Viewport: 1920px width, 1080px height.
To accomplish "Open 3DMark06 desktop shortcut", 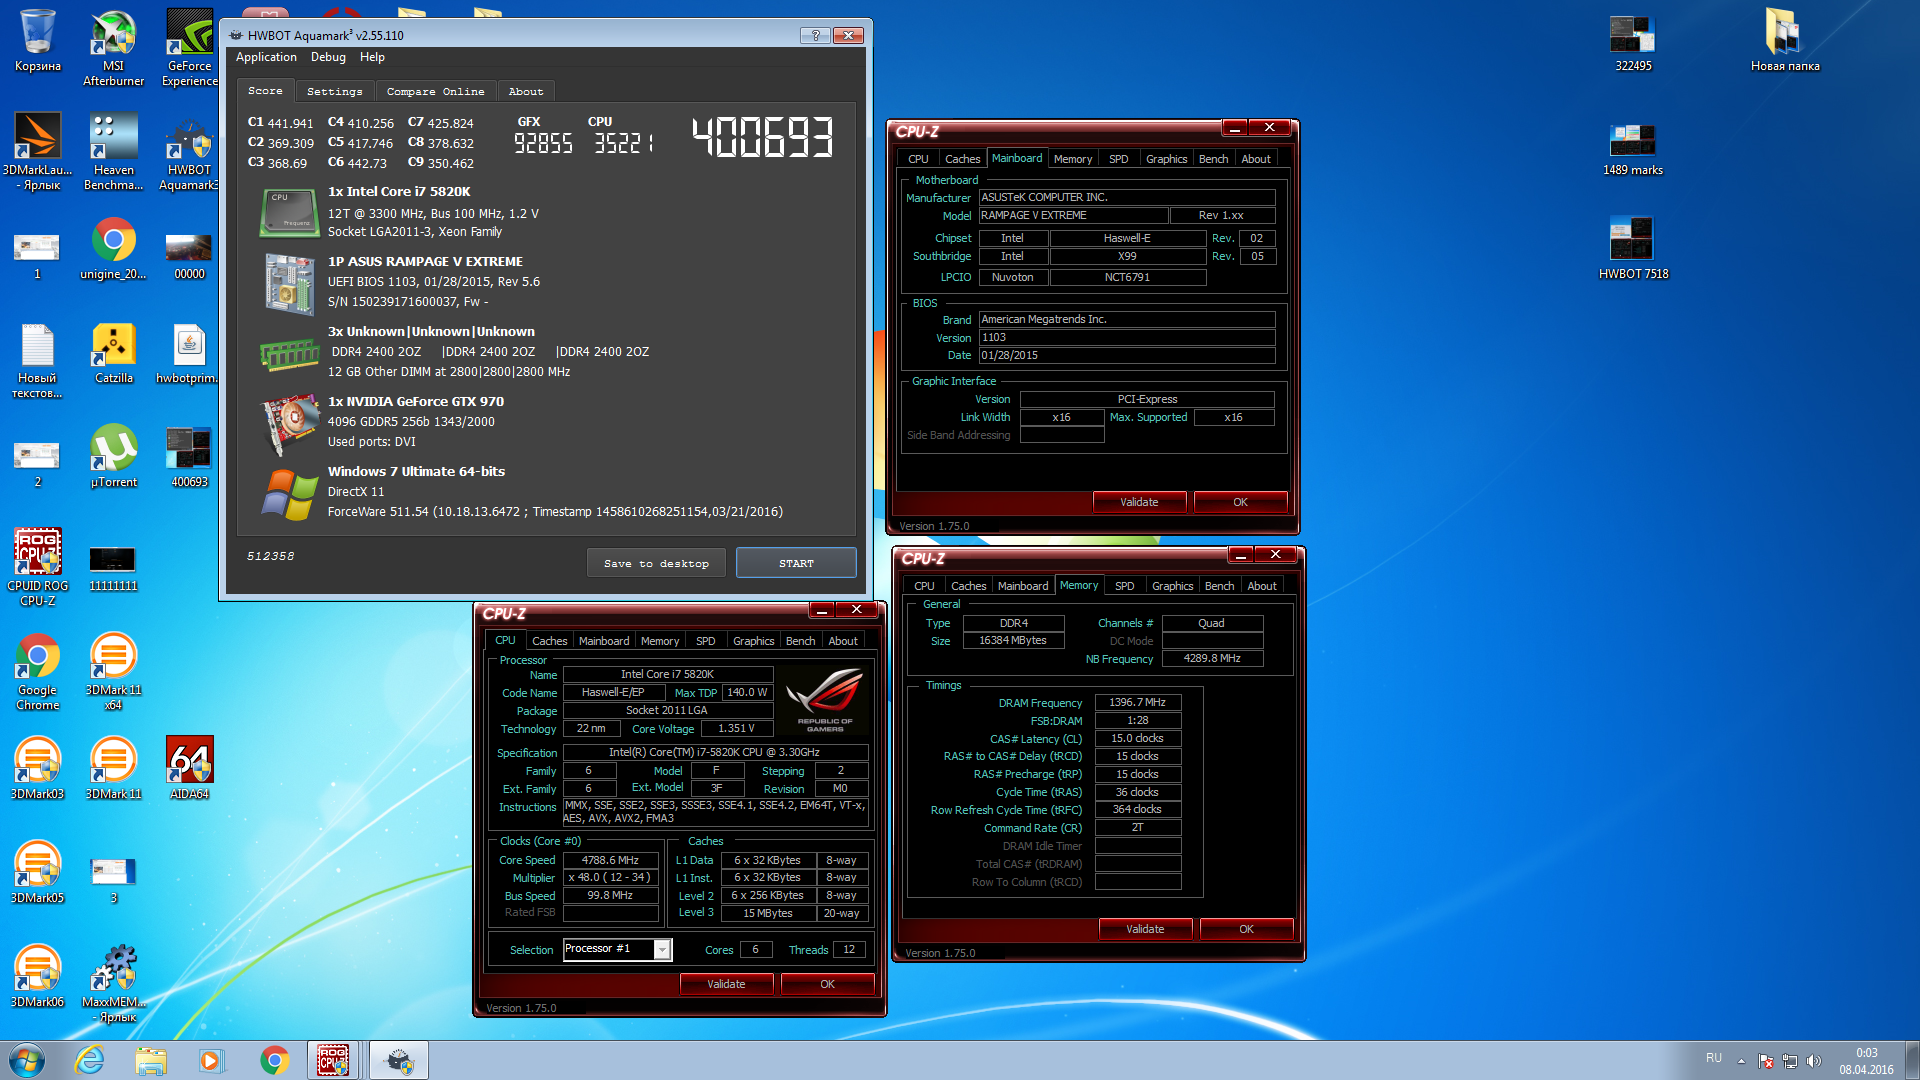I will 38,976.
